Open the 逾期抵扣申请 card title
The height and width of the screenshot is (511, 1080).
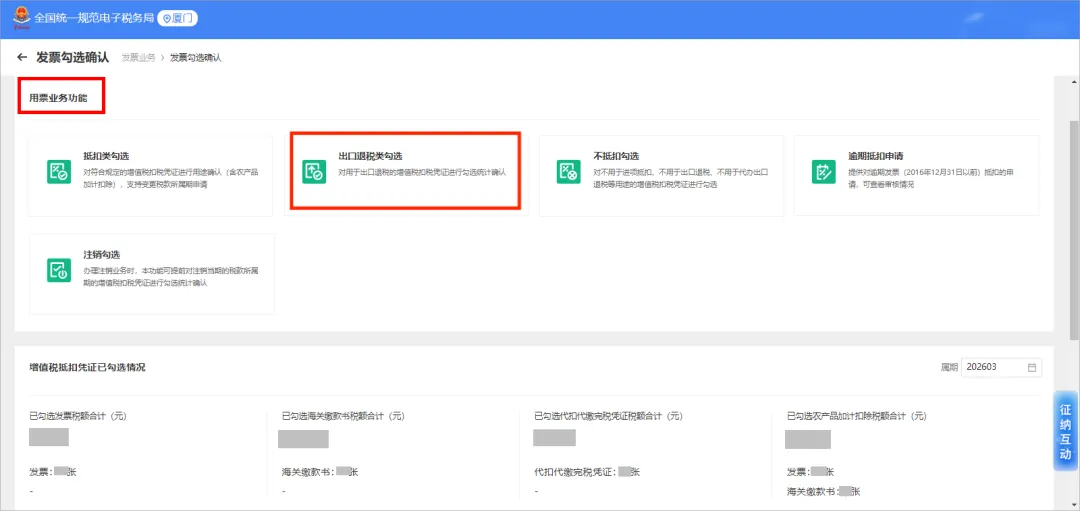(875, 156)
